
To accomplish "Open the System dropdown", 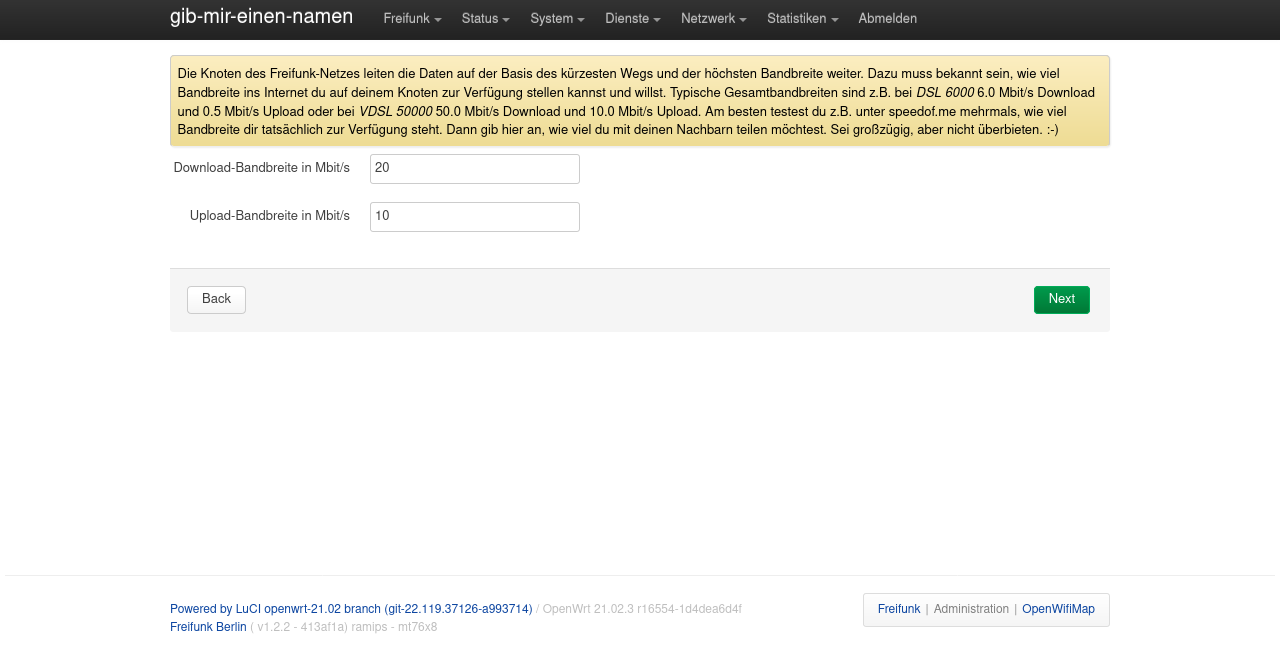I will (x=557, y=19).
